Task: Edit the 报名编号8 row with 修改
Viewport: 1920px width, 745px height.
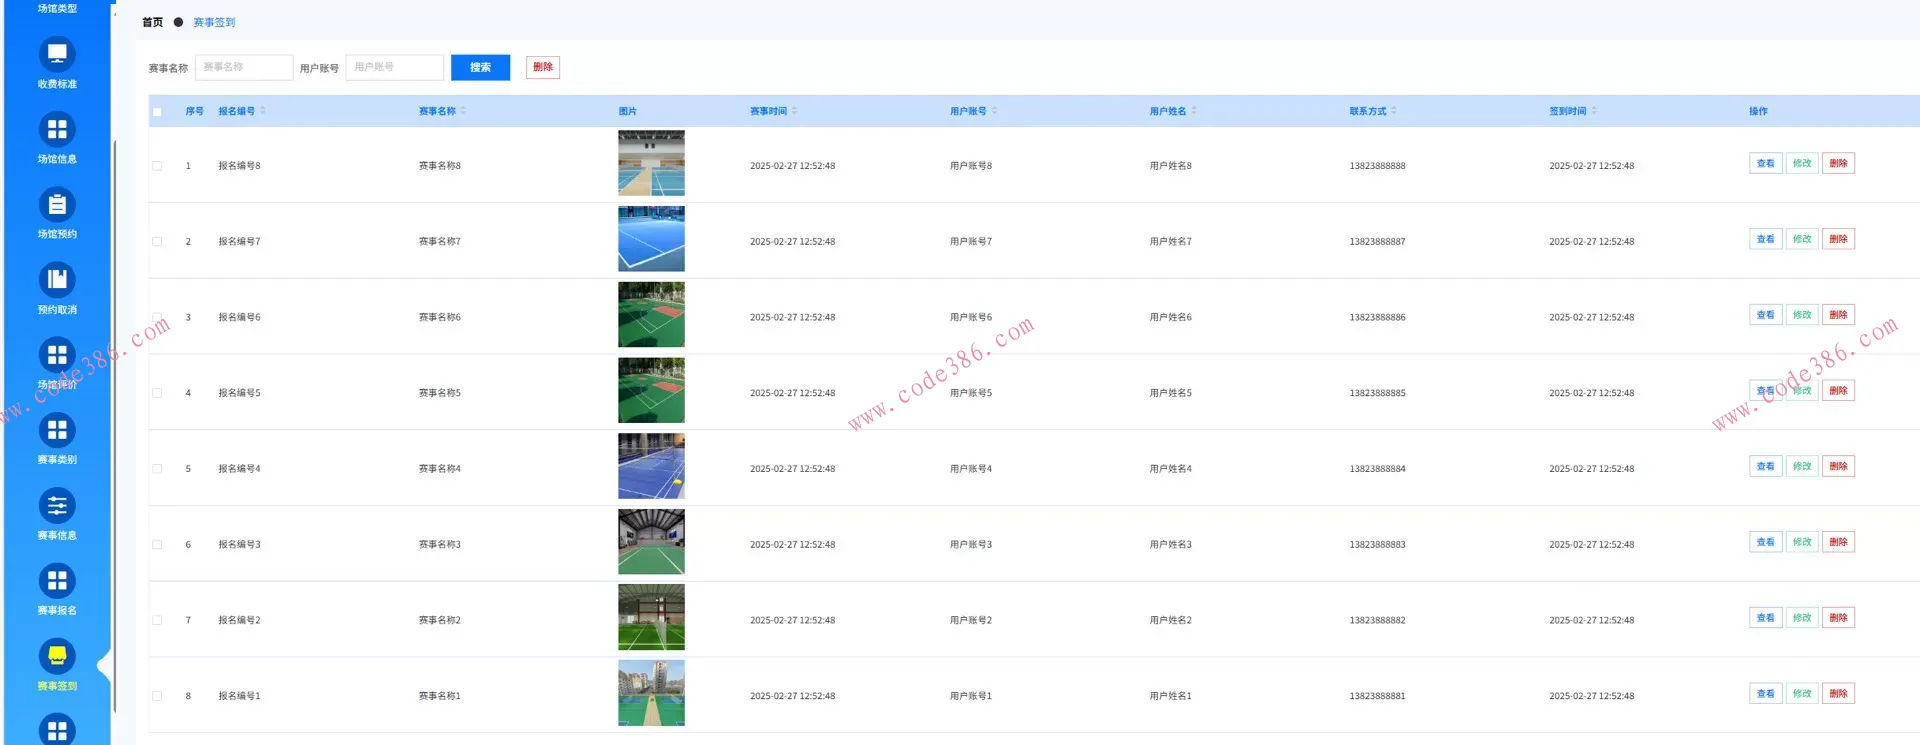Action: [x=1802, y=163]
